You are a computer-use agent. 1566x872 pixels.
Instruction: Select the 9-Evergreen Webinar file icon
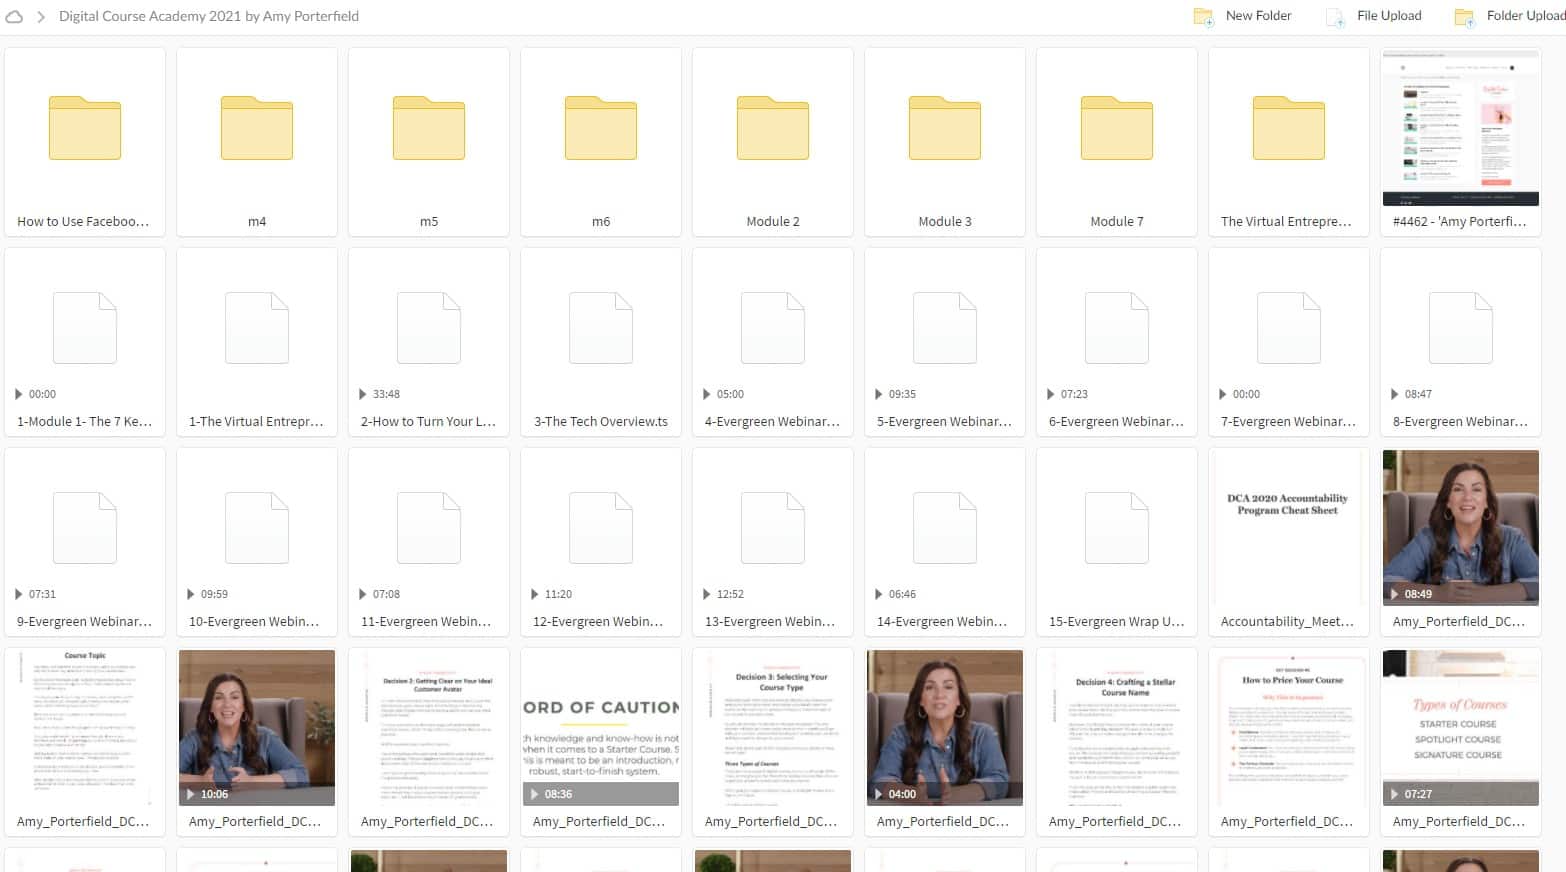[85, 528]
